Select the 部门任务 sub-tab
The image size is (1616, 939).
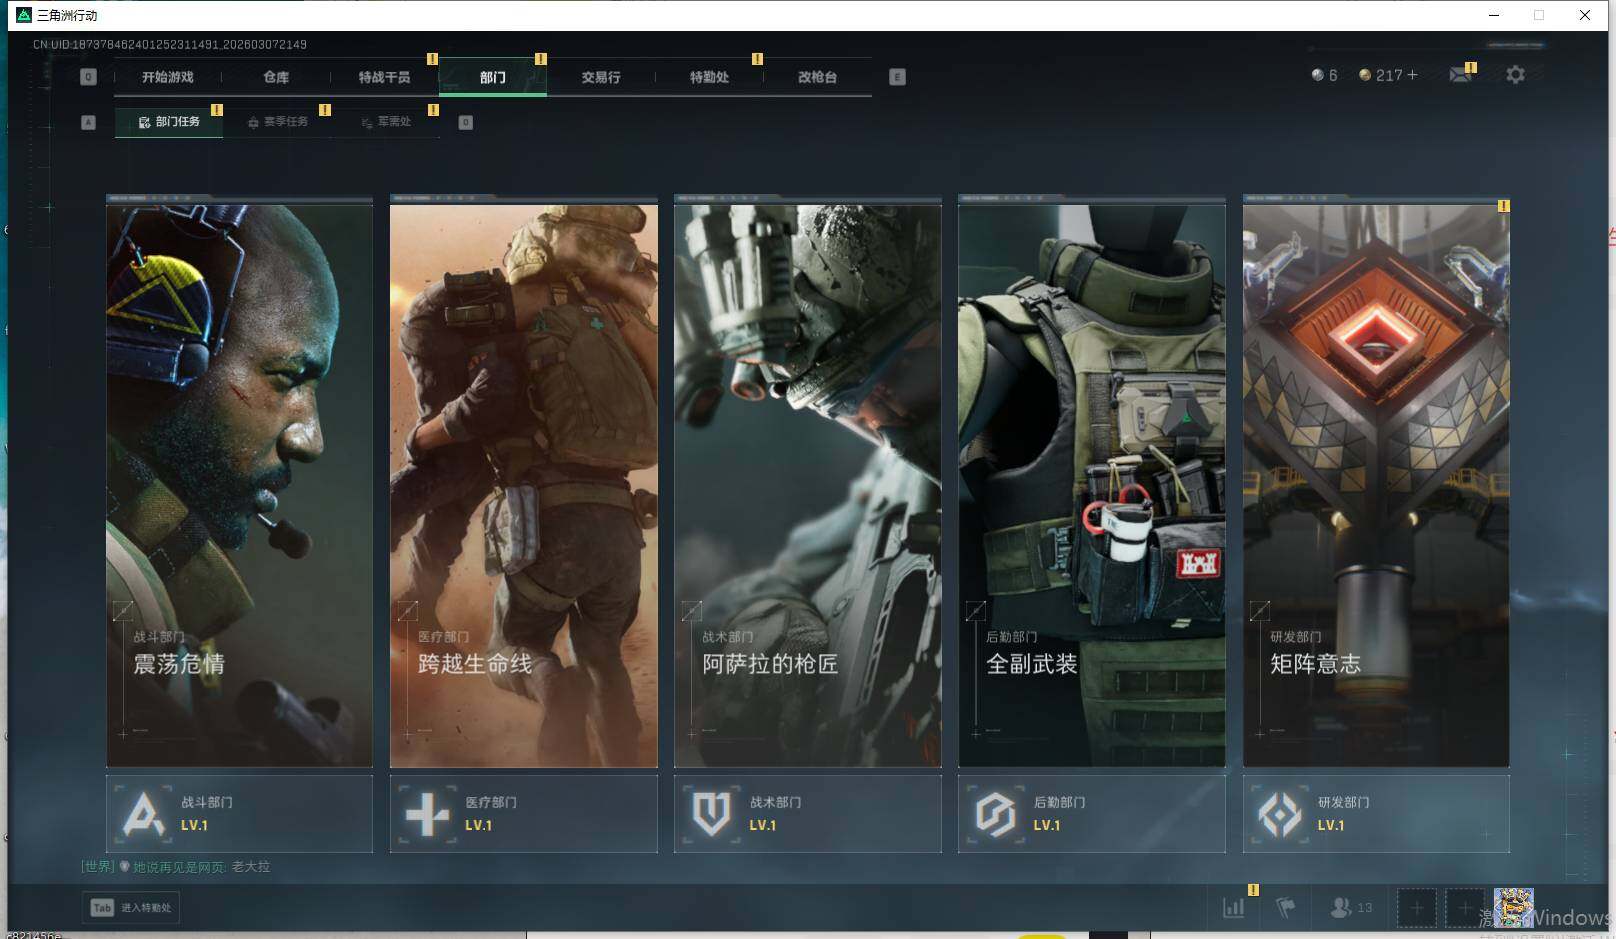coord(169,122)
